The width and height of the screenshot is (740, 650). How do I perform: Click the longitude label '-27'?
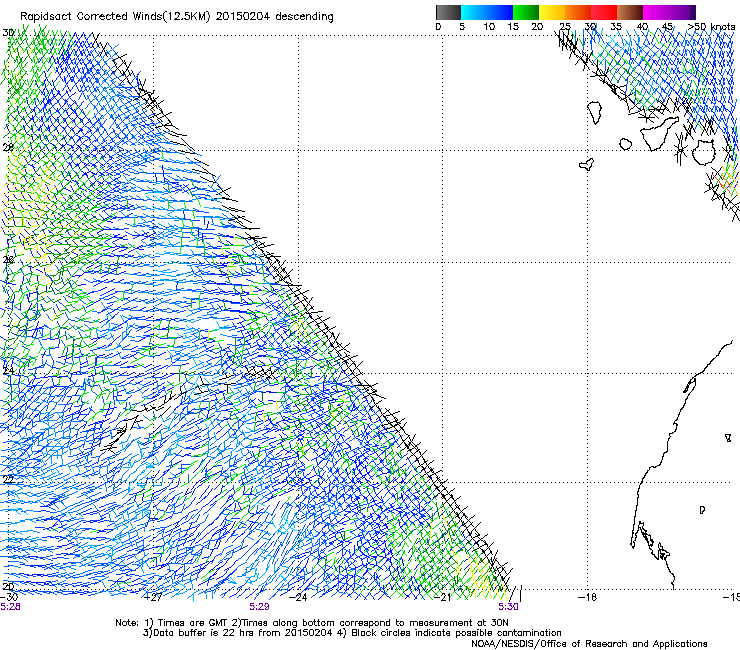click(x=154, y=597)
